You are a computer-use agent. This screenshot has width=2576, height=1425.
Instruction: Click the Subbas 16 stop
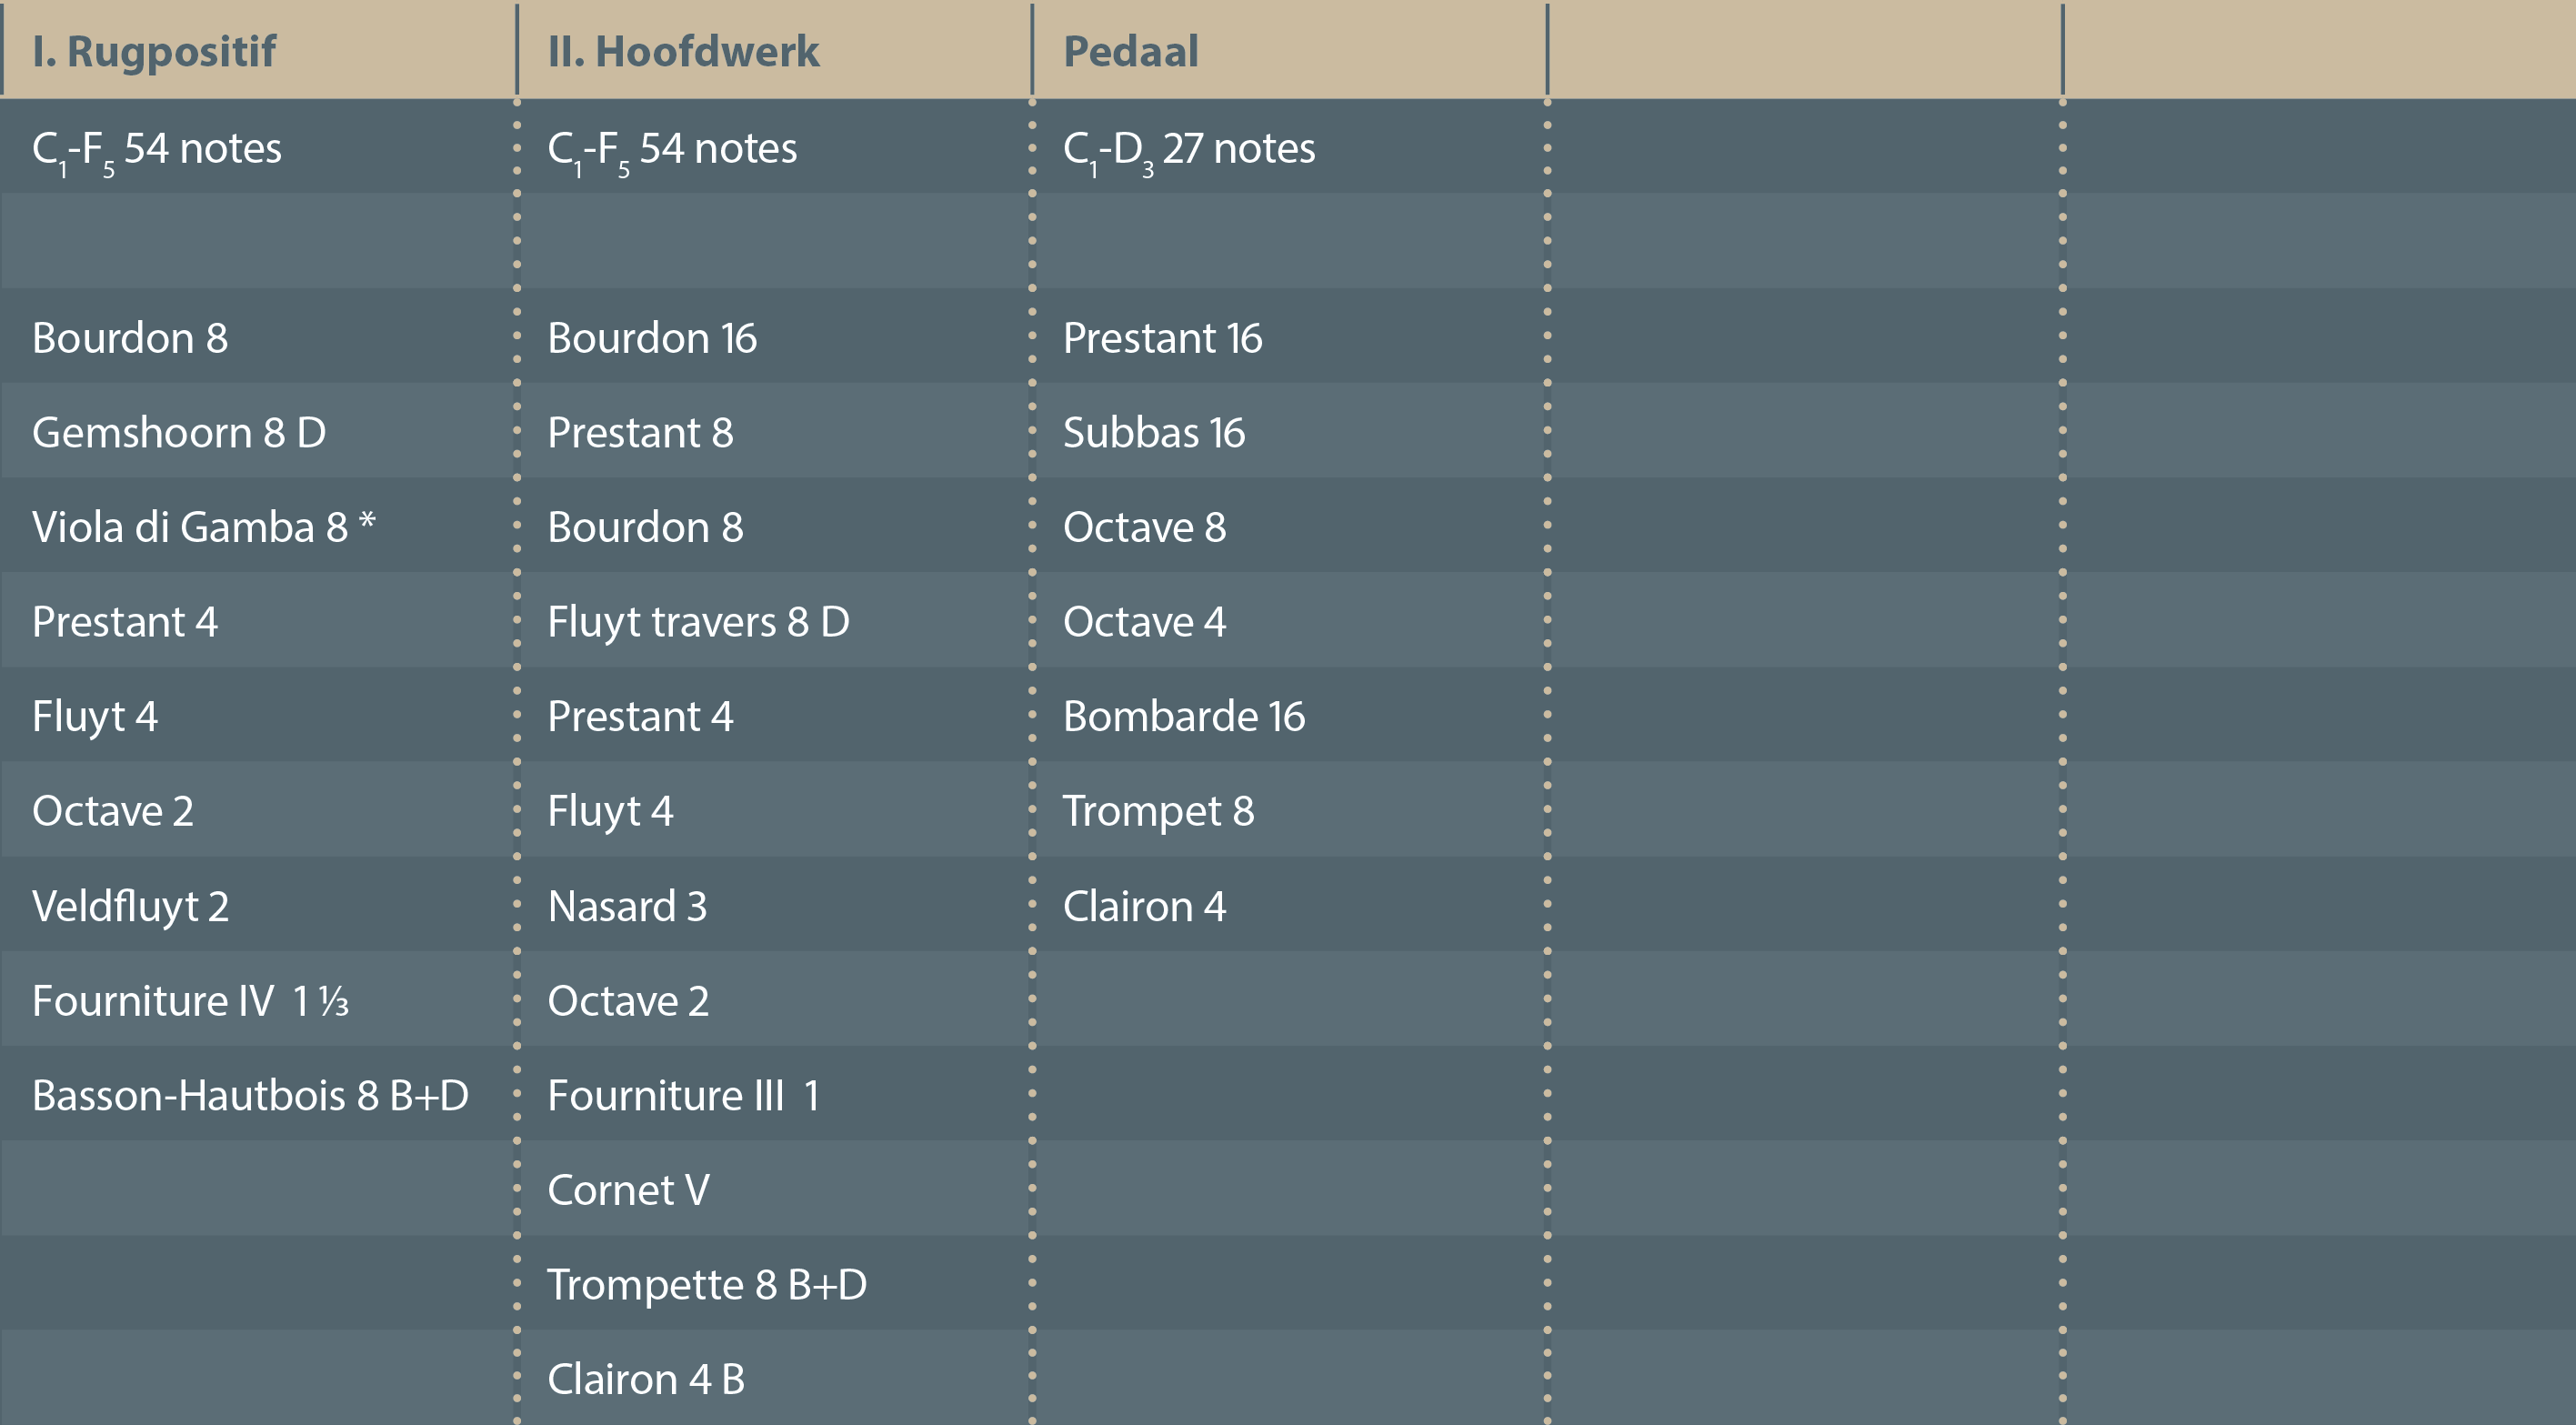pos(1154,433)
